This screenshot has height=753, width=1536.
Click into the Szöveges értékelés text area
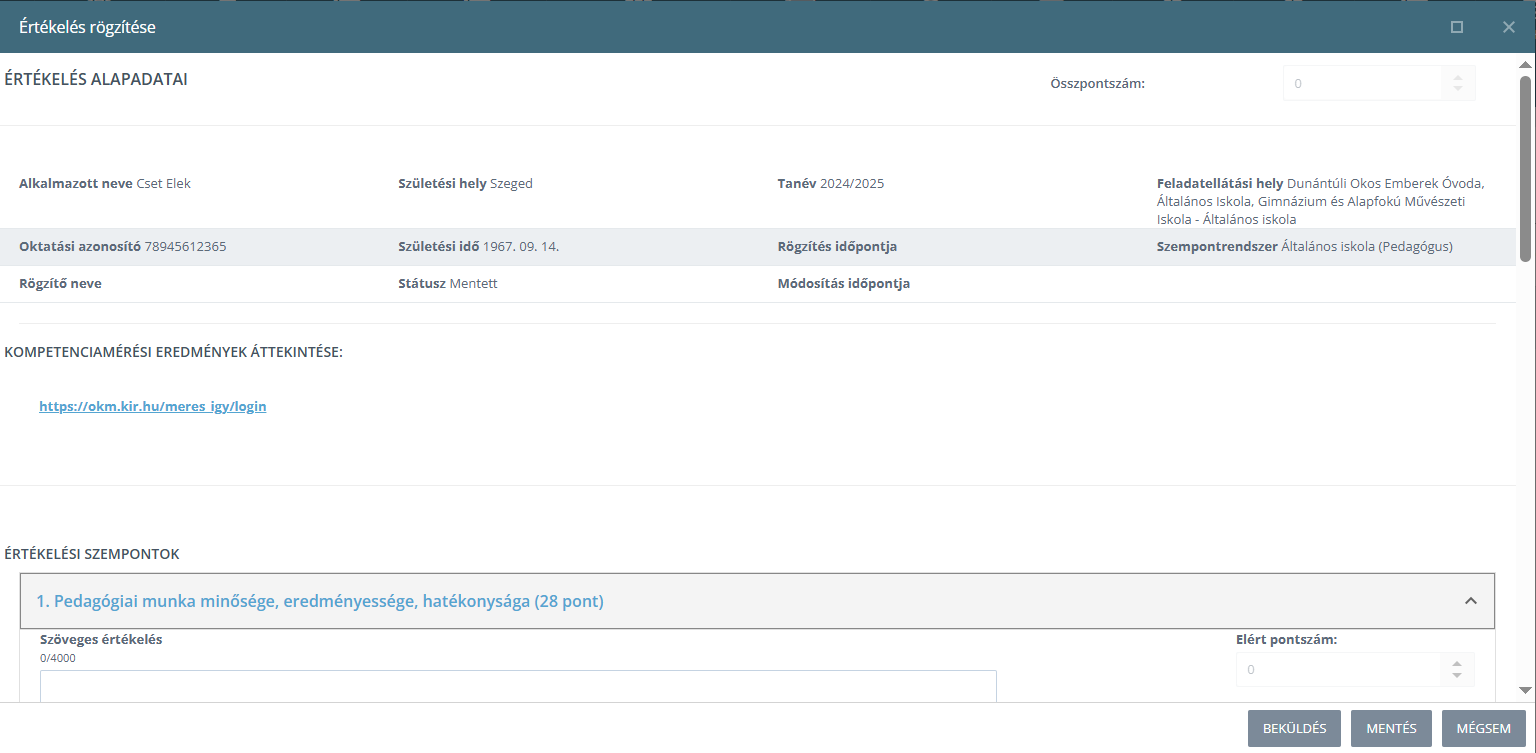coord(518,686)
